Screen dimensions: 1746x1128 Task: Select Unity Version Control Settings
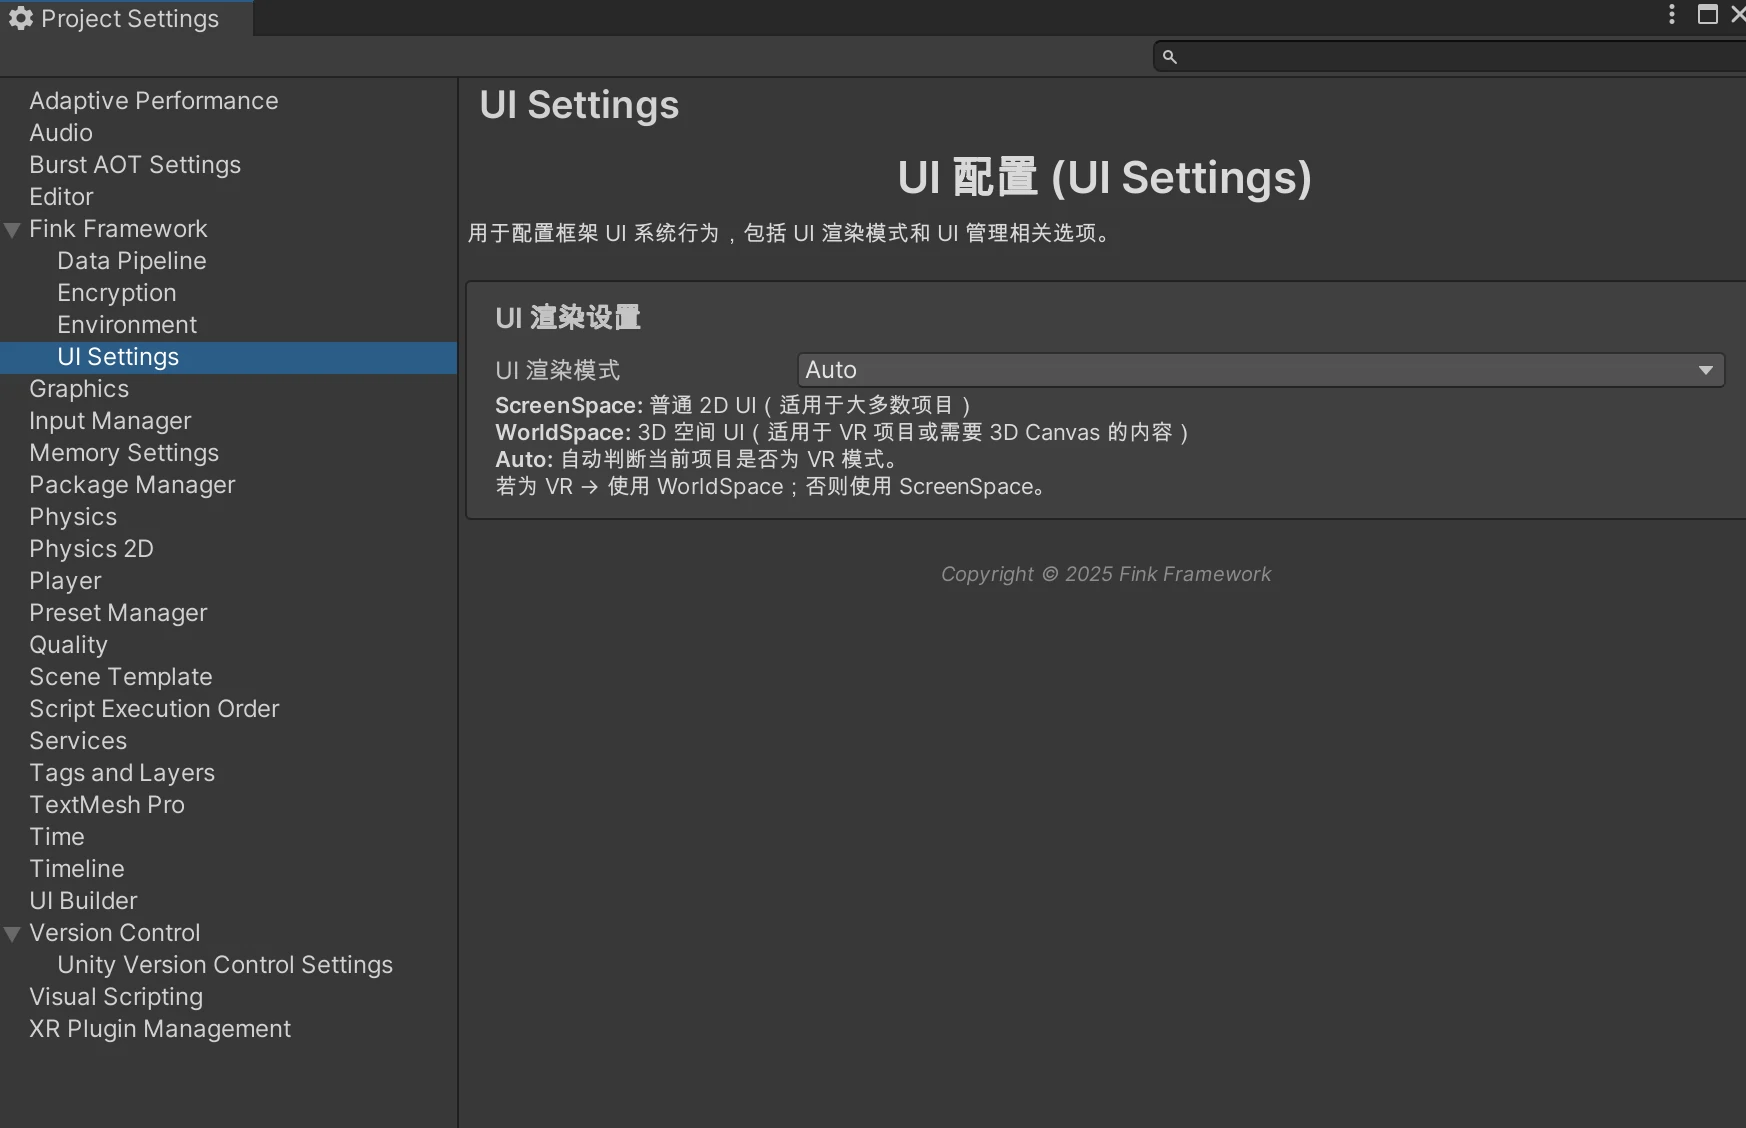225,965
